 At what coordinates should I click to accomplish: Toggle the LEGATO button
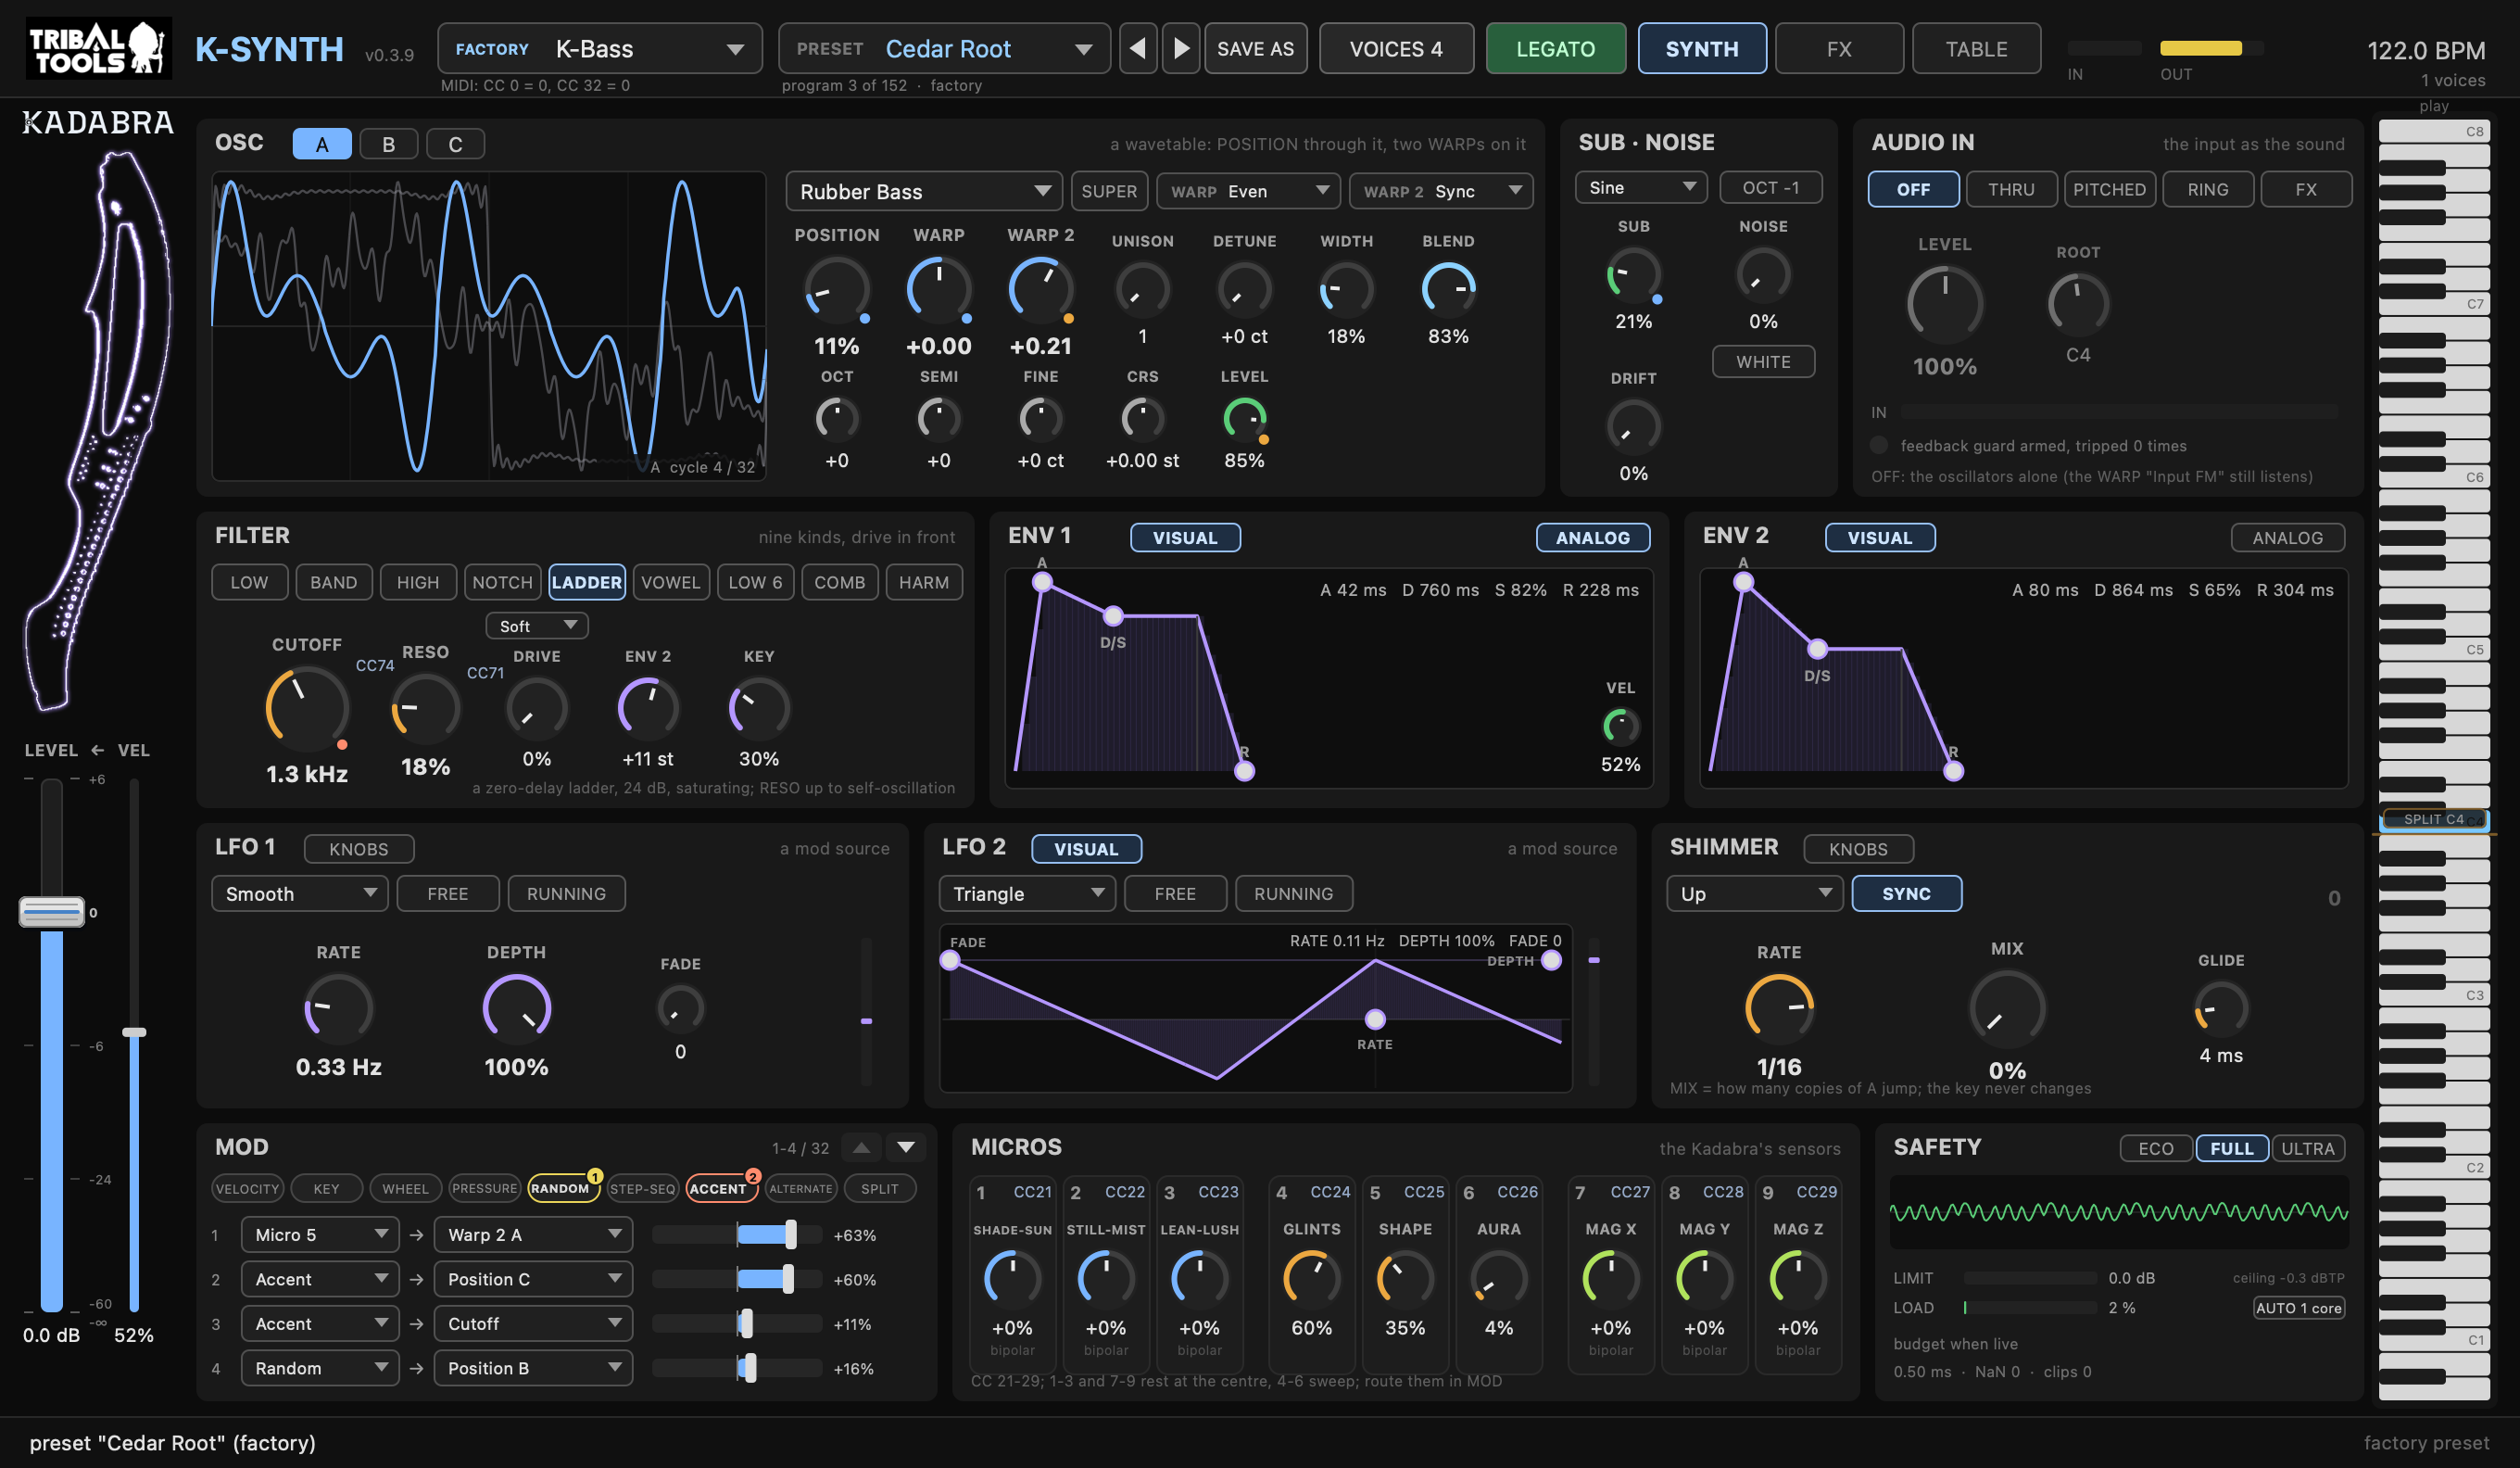pos(1555,48)
